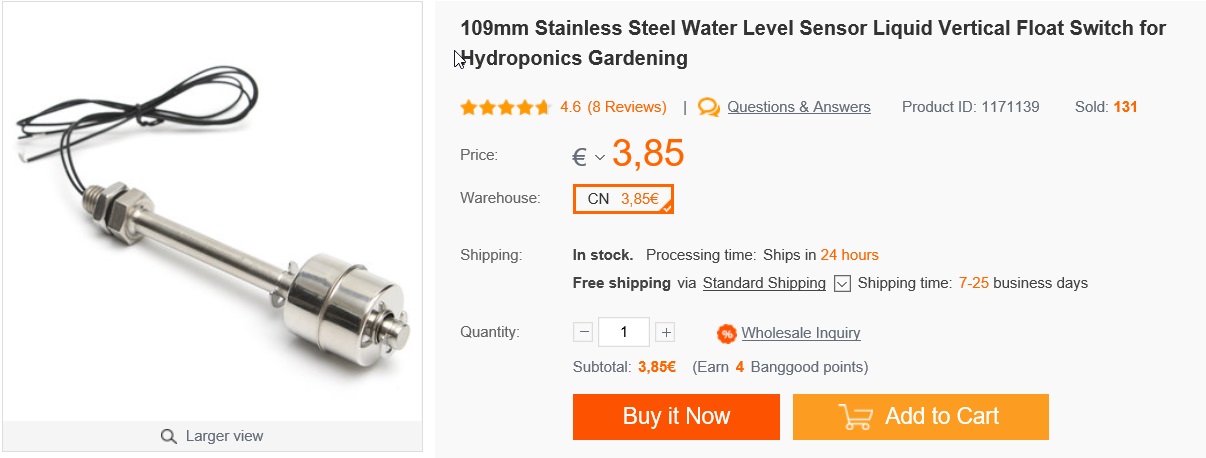Open the euro currency dropdown arrow
Viewport: 1206px width, 458px height.
600,157
